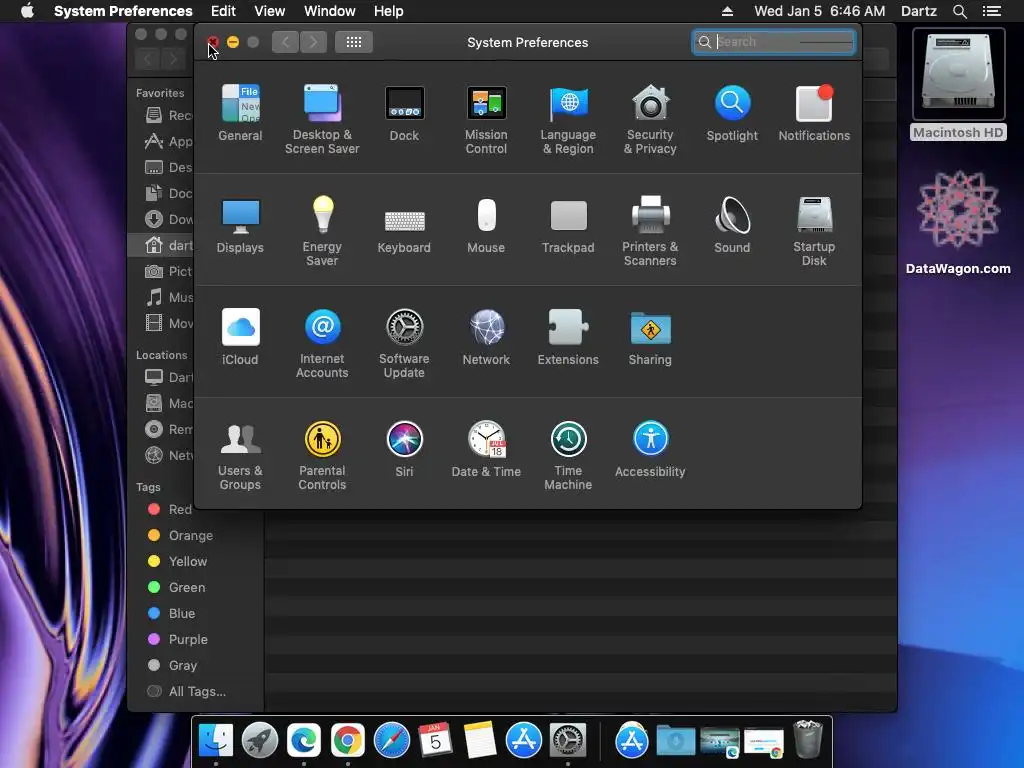This screenshot has height=768, width=1024.
Task: Click the forward navigation arrow in System Preferences
Action: pyautogui.click(x=313, y=42)
